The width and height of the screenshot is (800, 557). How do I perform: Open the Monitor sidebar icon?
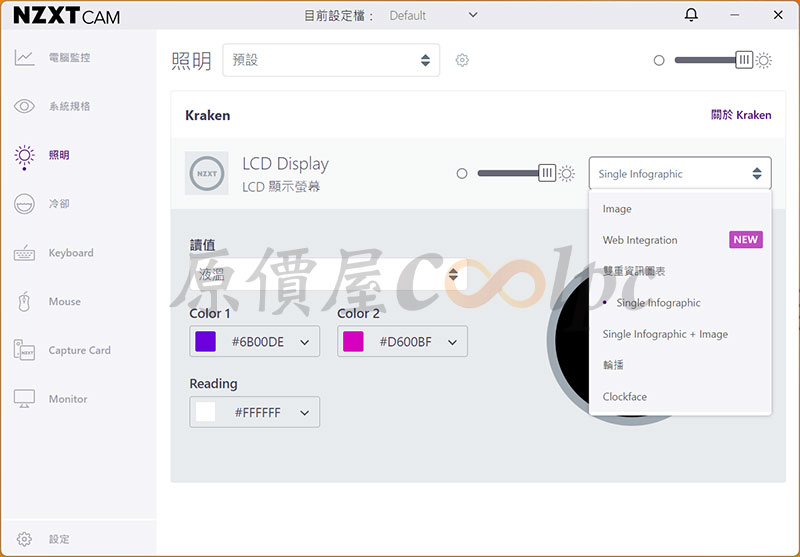pyautogui.click(x=25, y=399)
